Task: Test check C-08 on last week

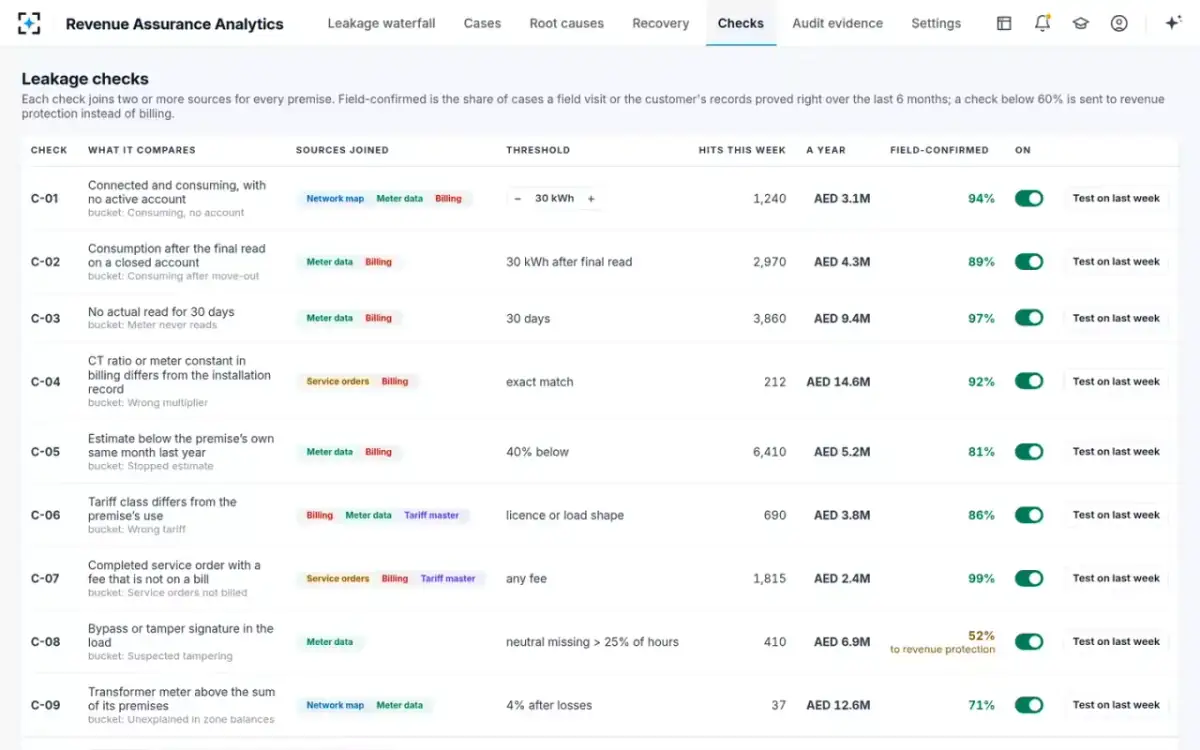Action: [1116, 641]
